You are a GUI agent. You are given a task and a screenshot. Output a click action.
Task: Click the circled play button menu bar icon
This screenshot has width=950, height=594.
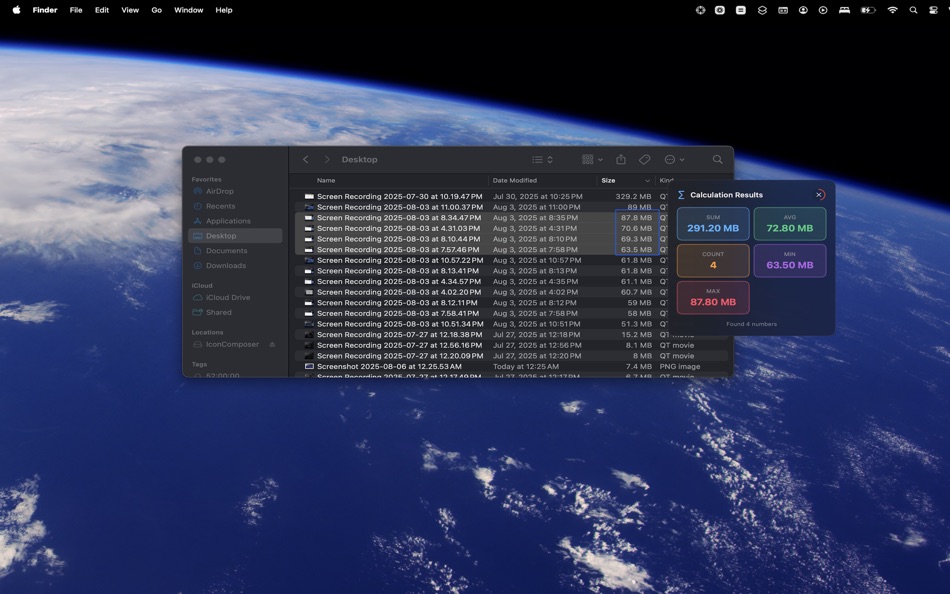823,10
